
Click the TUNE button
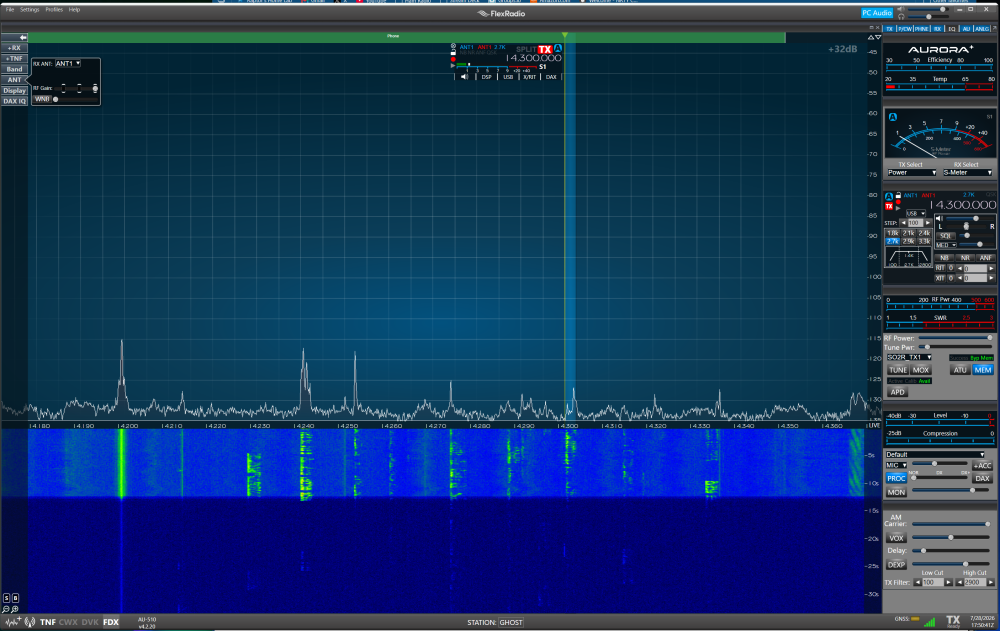[x=898, y=370]
